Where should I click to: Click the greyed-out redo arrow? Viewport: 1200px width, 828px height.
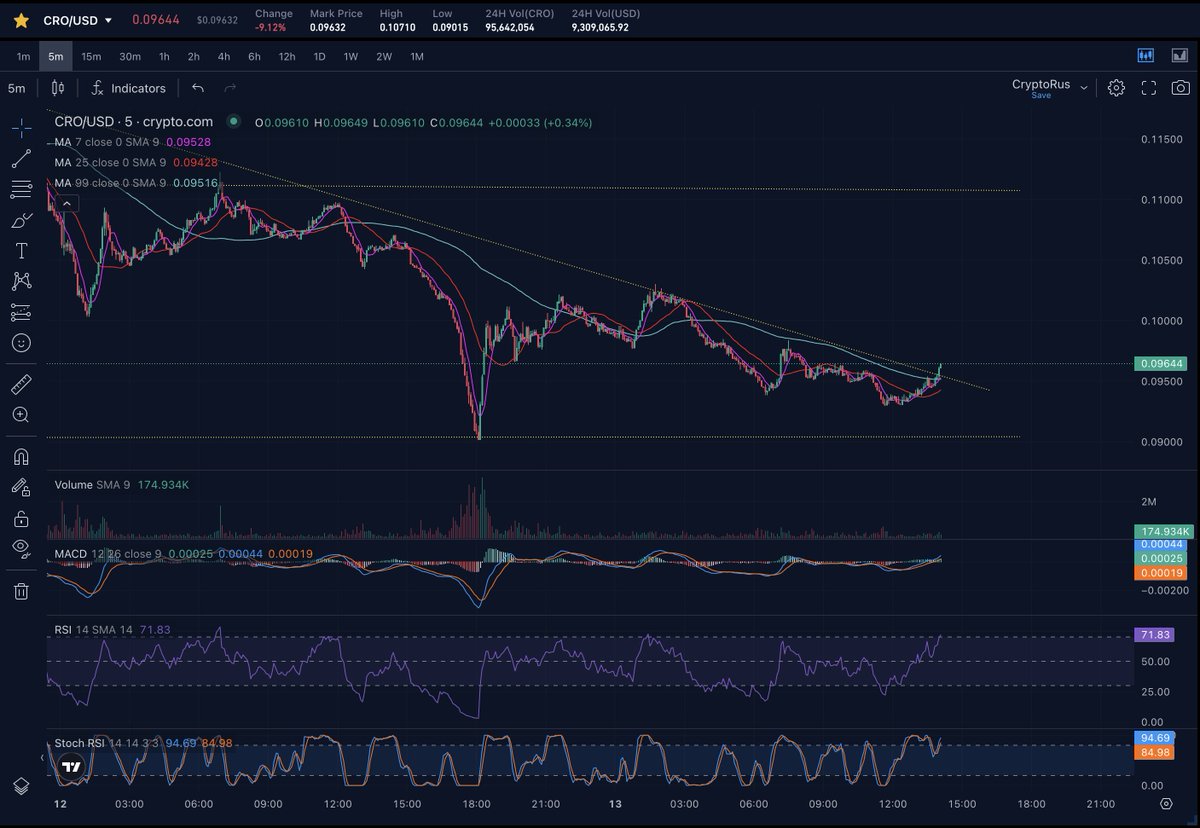(229, 88)
